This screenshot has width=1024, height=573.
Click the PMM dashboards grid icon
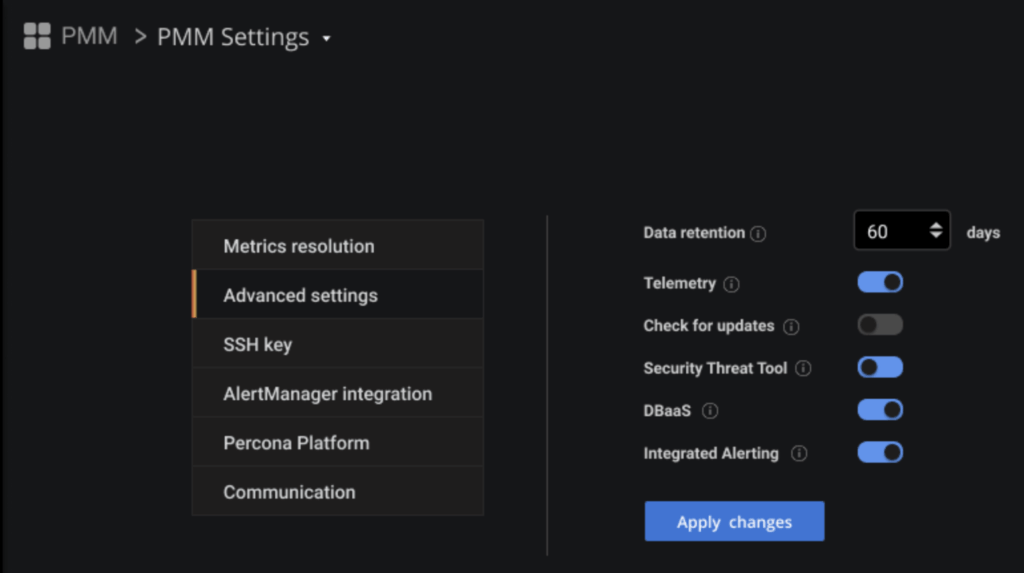[x=37, y=36]
